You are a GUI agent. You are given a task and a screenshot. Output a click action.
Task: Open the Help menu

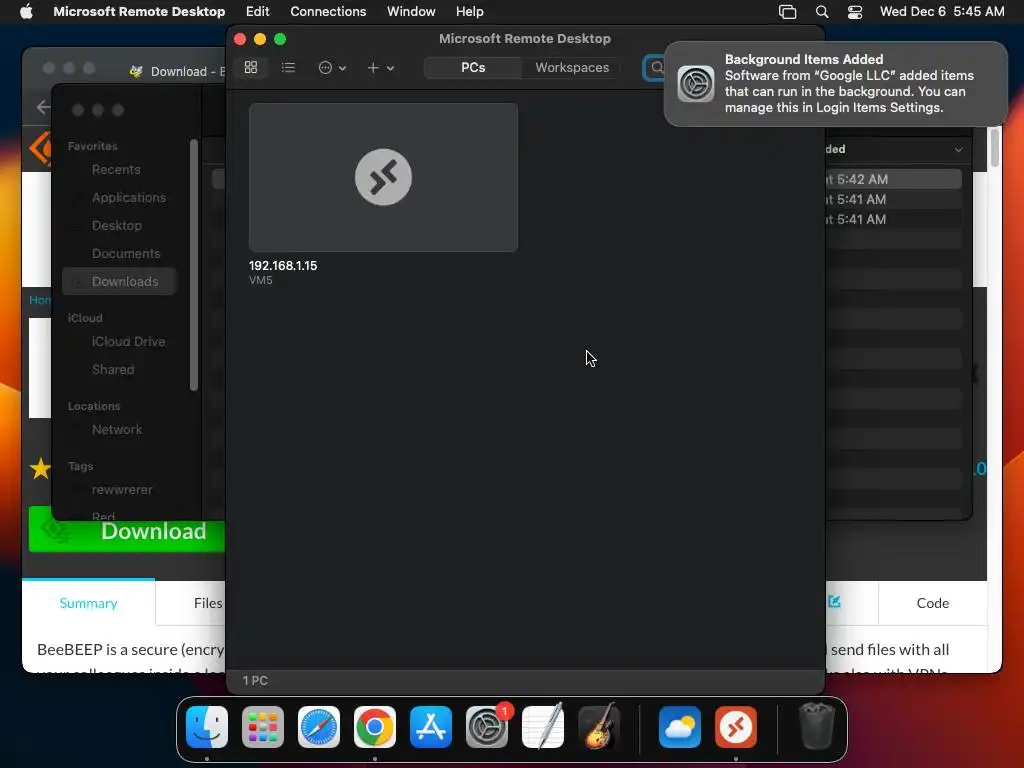(470, 11)
